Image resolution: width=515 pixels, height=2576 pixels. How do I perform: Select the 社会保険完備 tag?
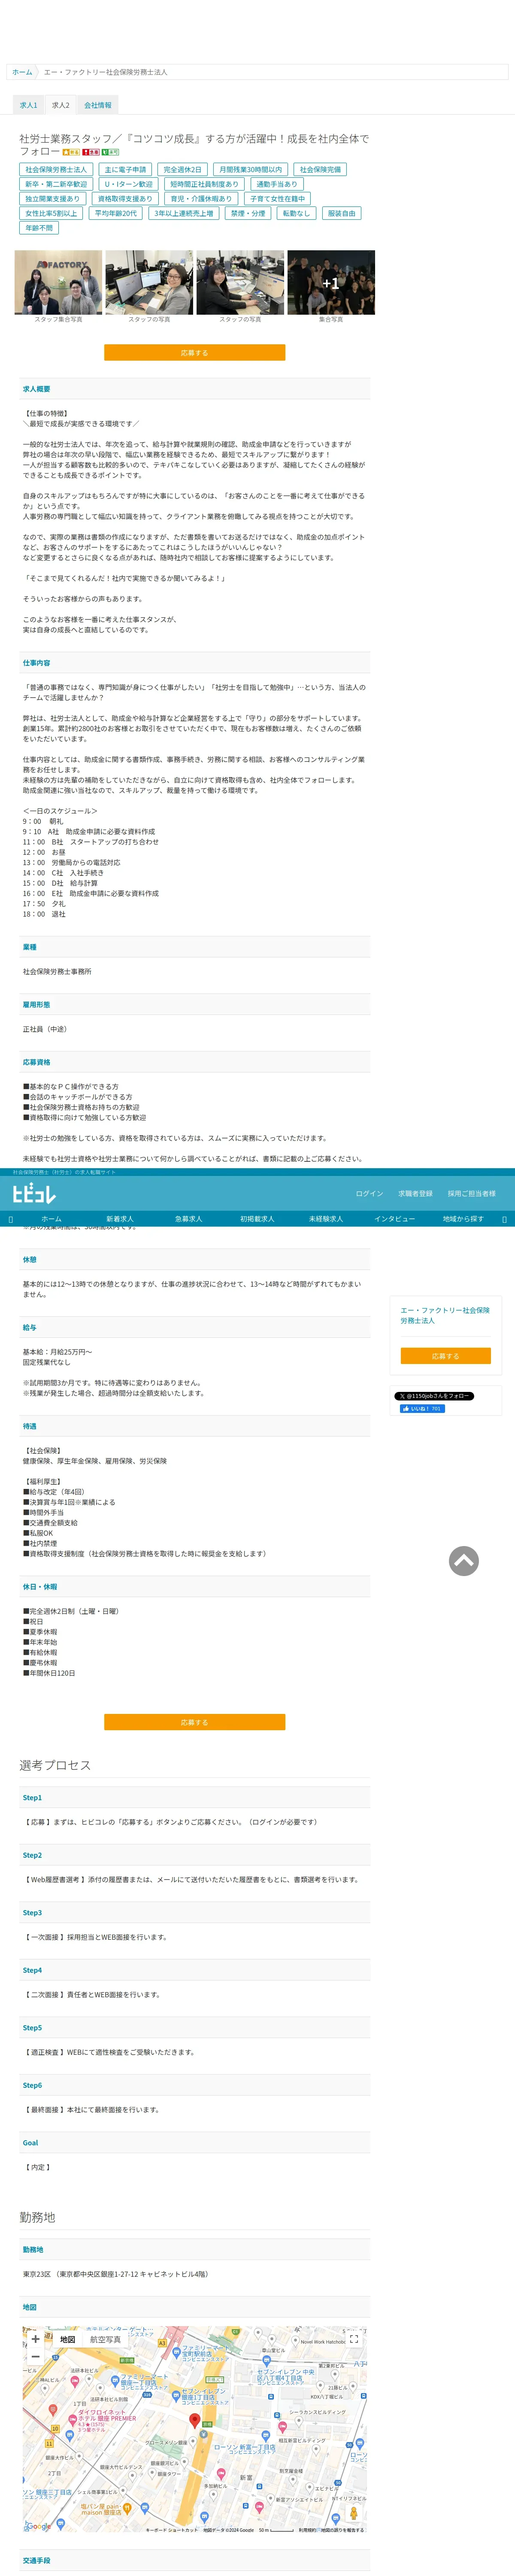pos(320,170)
